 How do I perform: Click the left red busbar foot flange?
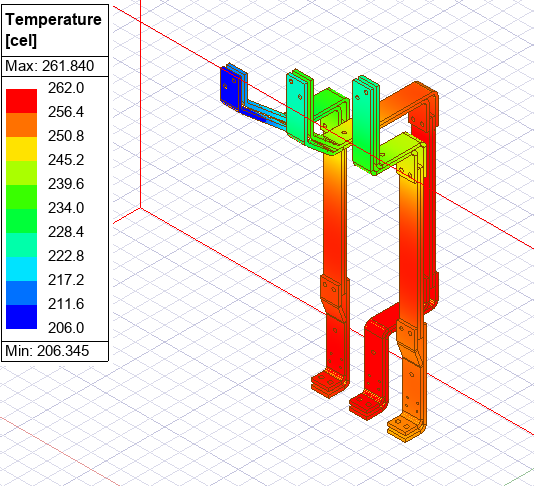point(329,383)
